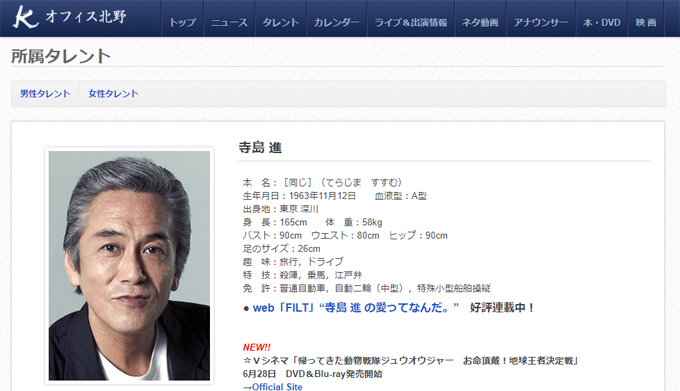Select the 出身地：東京 深川 line
Screen dimensions: 680x391
281,209
